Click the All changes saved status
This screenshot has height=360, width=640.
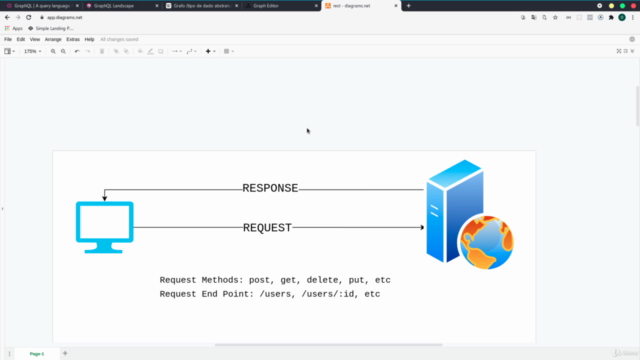(x=119, y=40)
